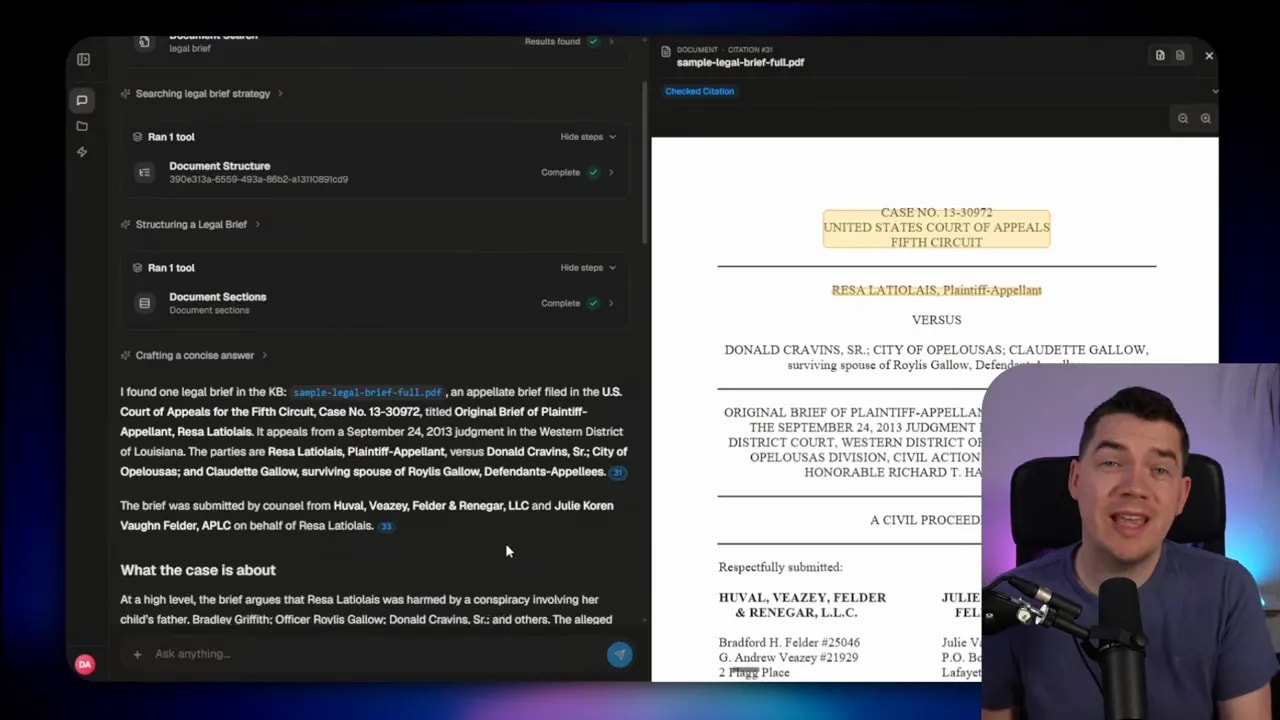The width and height of the screenshot is (1280, 720).
Task: Click green check beside Results found
Action: pos(593,41)
